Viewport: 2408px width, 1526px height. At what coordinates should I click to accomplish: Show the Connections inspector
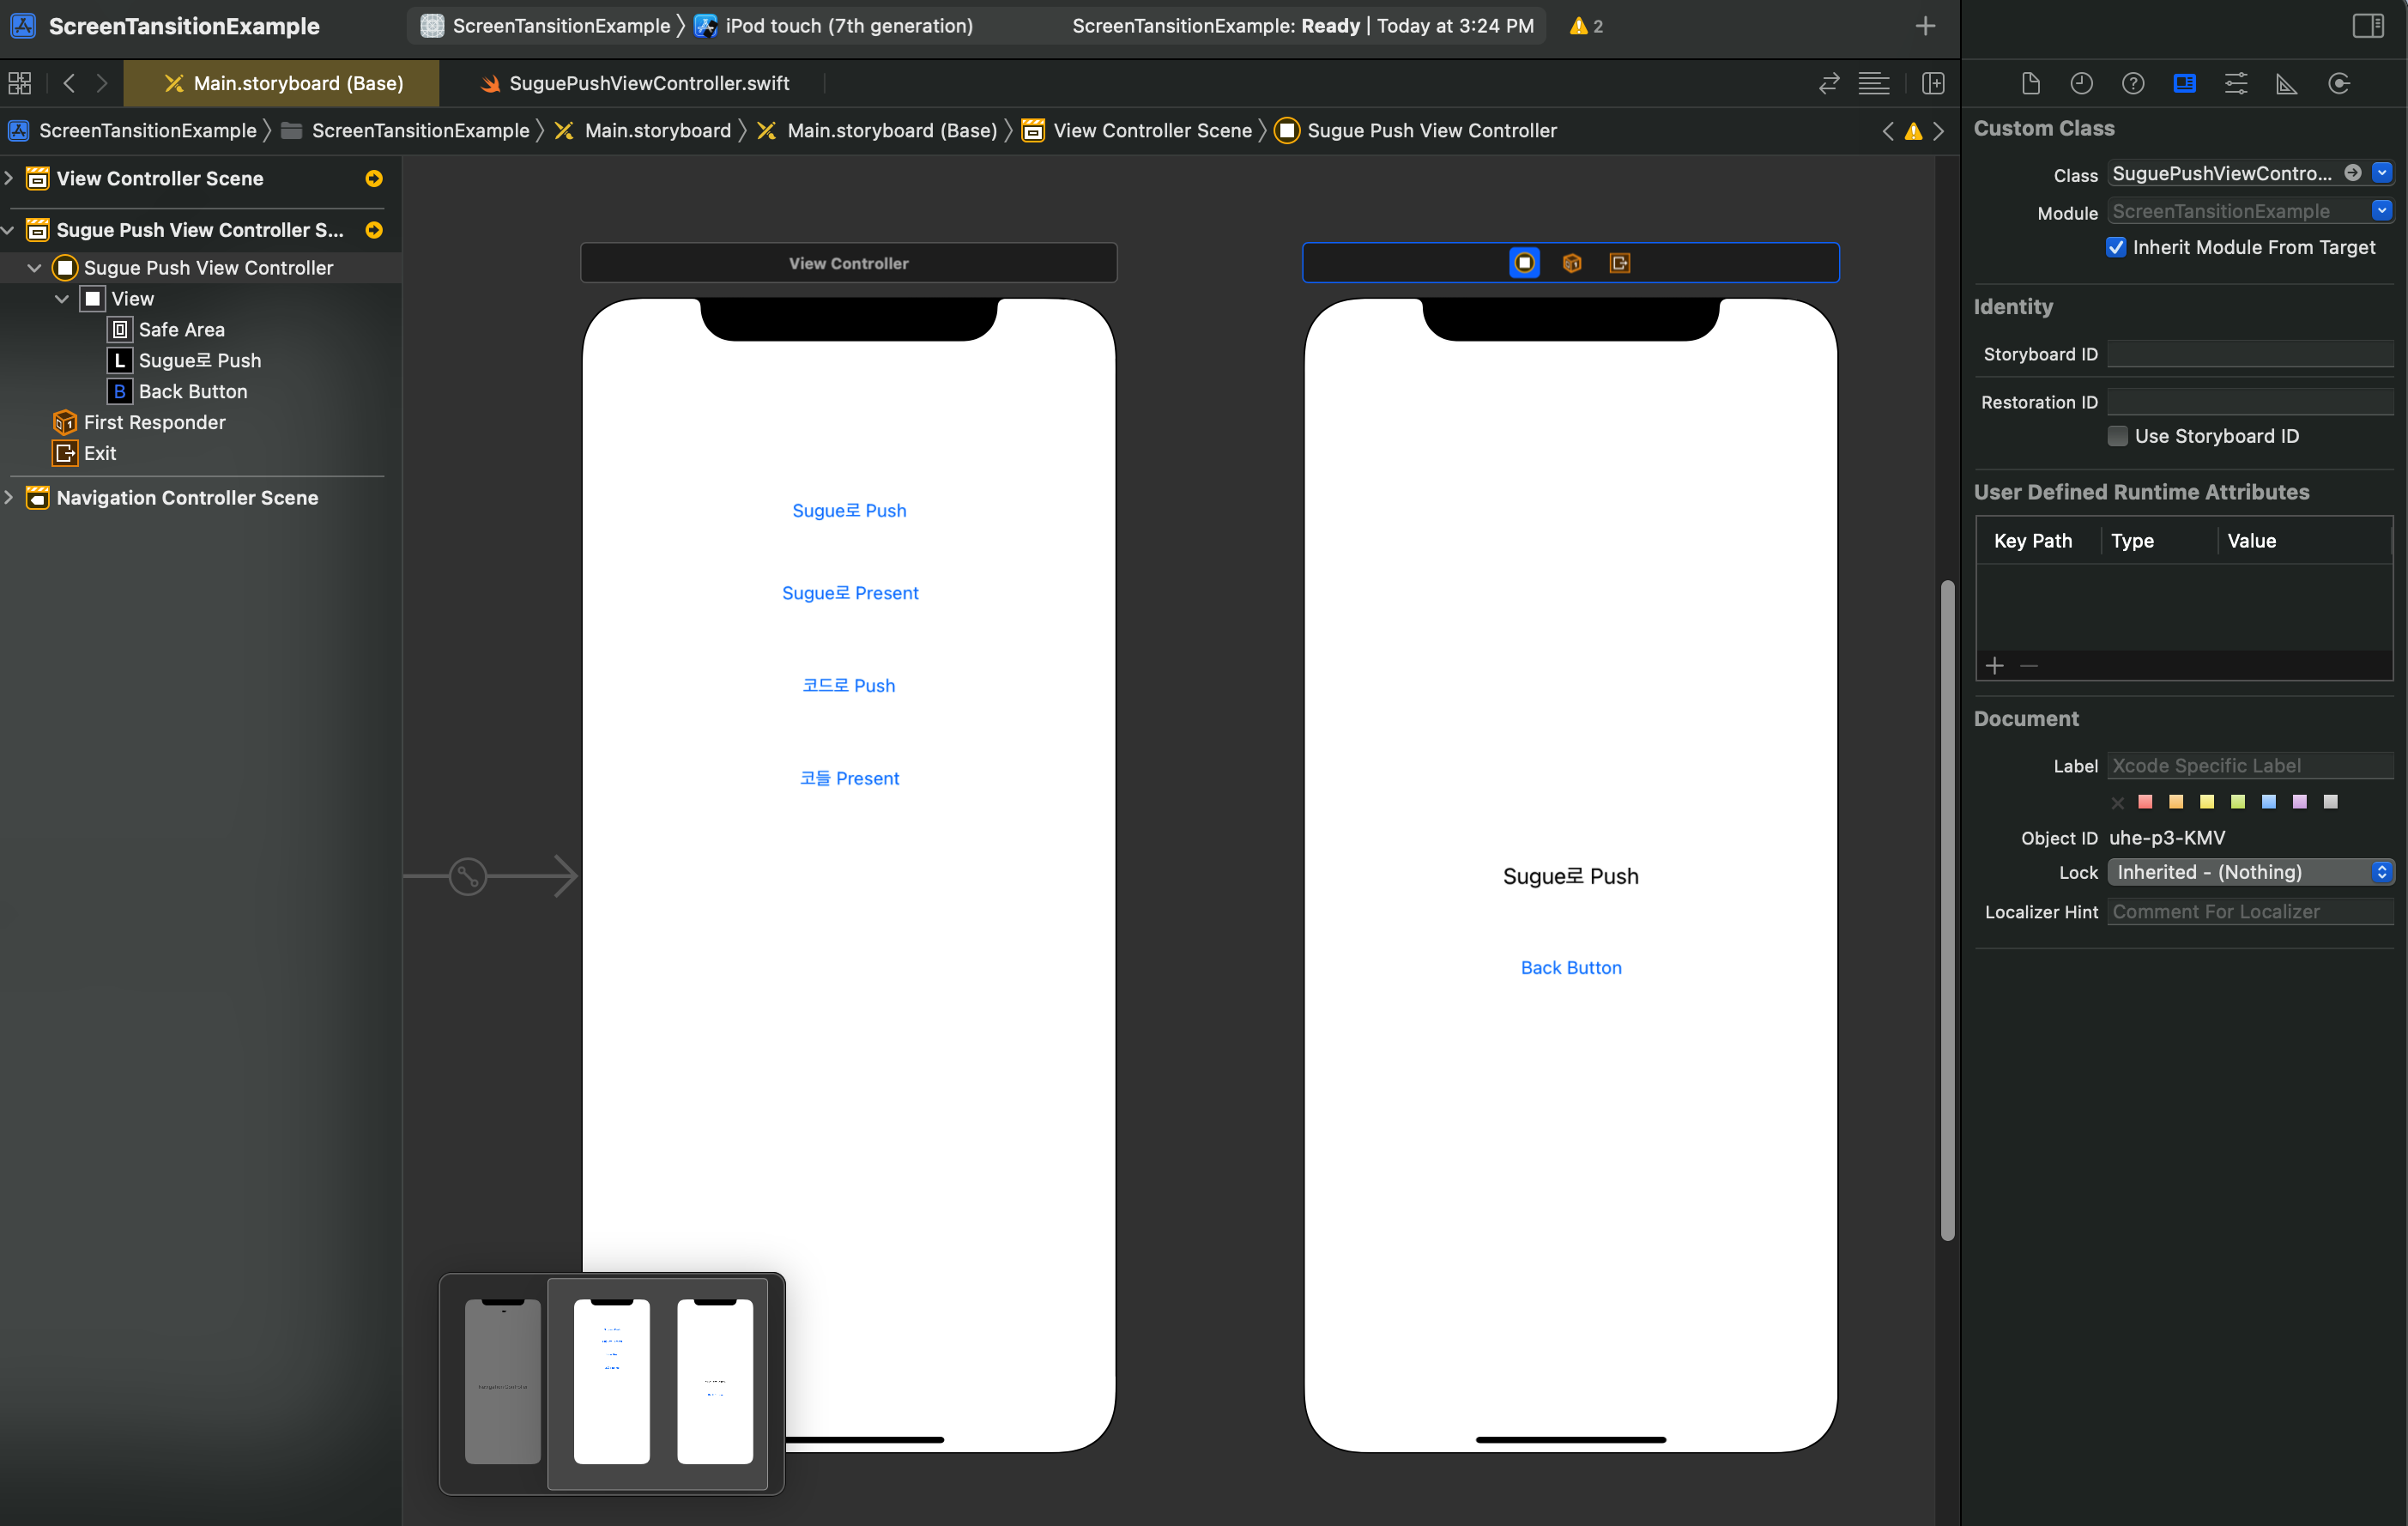coord(2338,83)
